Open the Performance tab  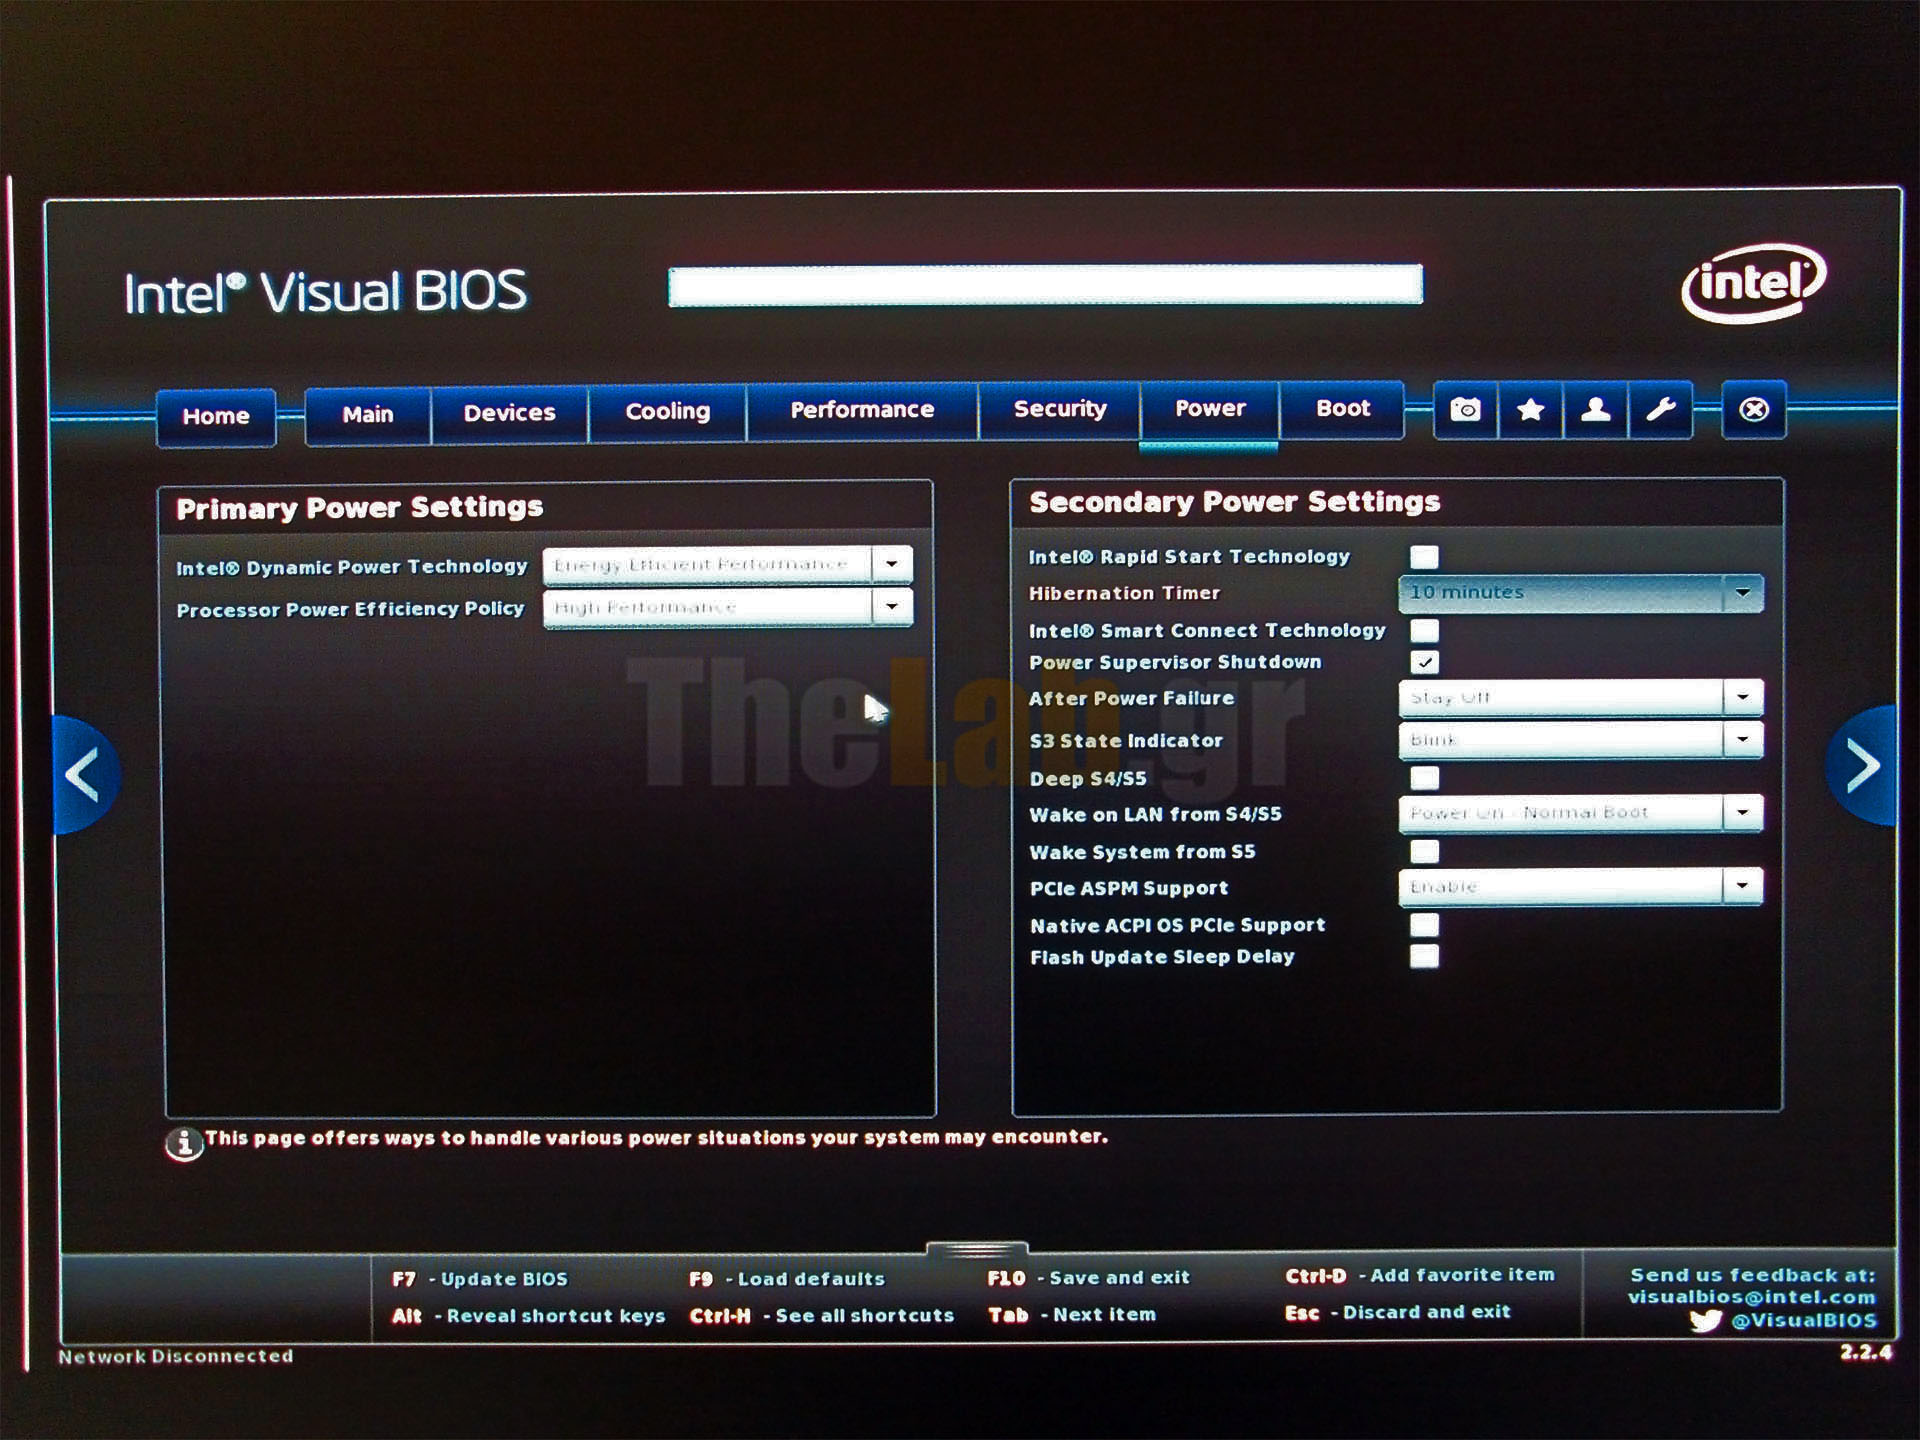pyautogui.click(x=862, y=410)
